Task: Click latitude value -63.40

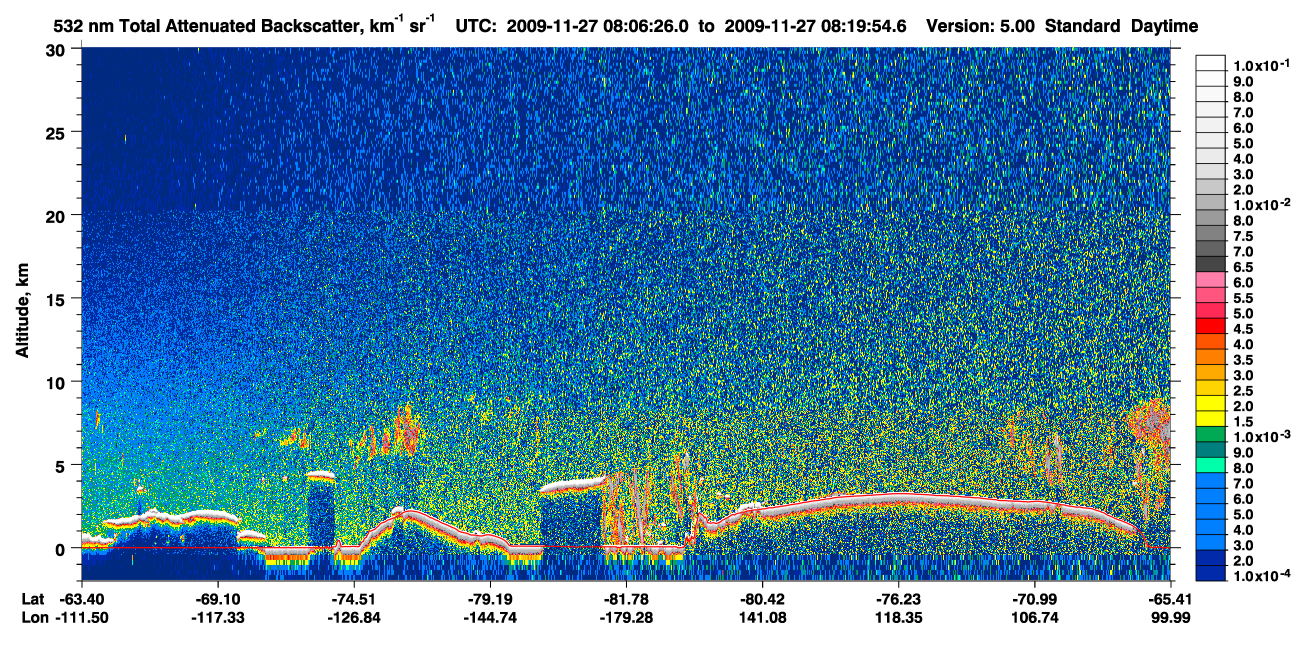Action: 81,599
